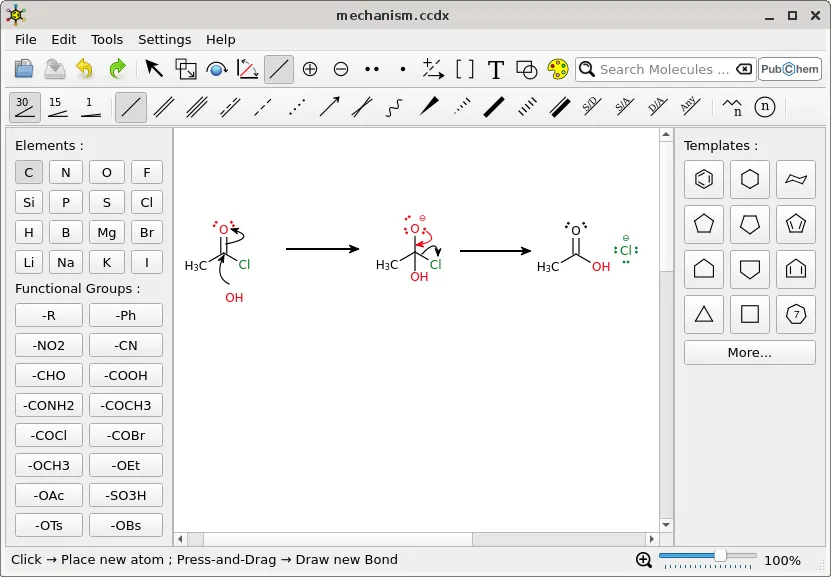Image resolution: width=831 pixels, height=577 pixels.
Task: Select the N element button
Action: tap(66, 173)
